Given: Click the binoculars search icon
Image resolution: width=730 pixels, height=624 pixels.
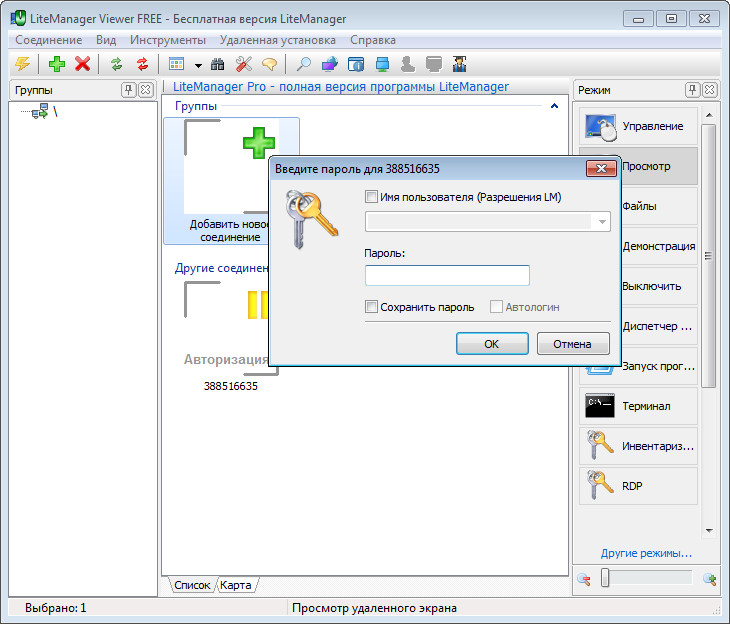Looking at the screenshot, I should coord(217,64).
